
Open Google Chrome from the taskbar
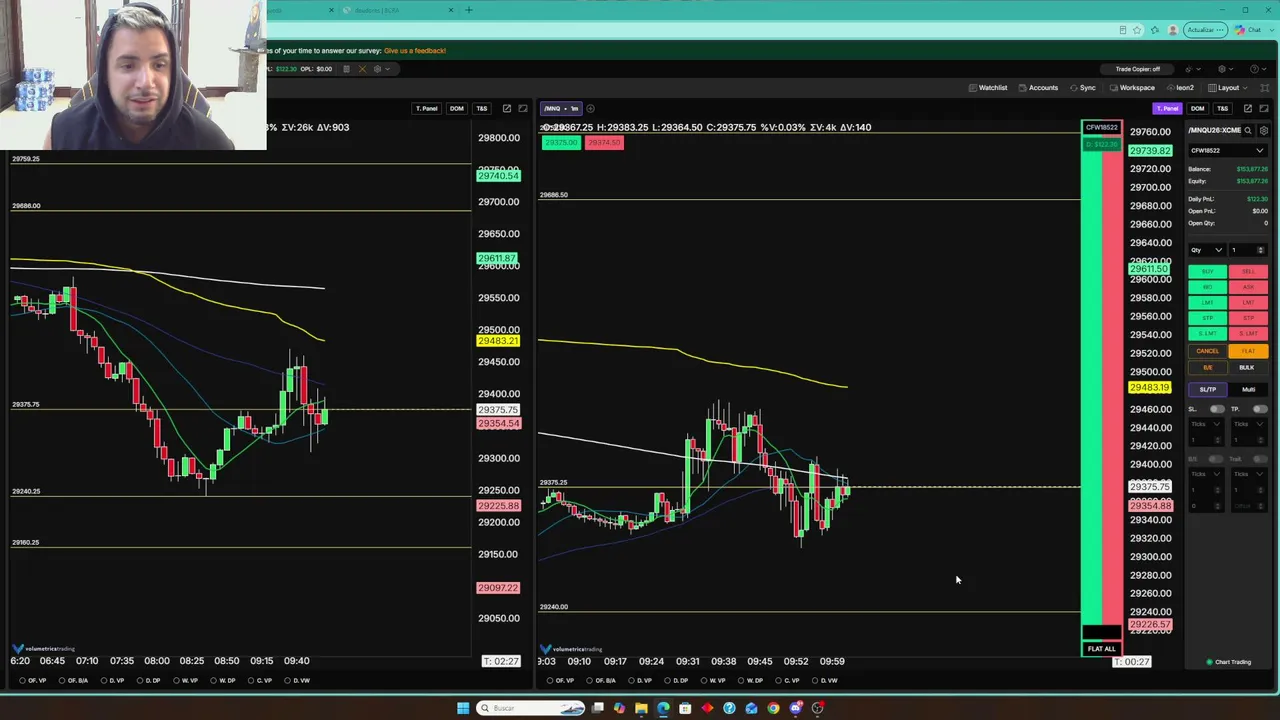click(773, 708)
